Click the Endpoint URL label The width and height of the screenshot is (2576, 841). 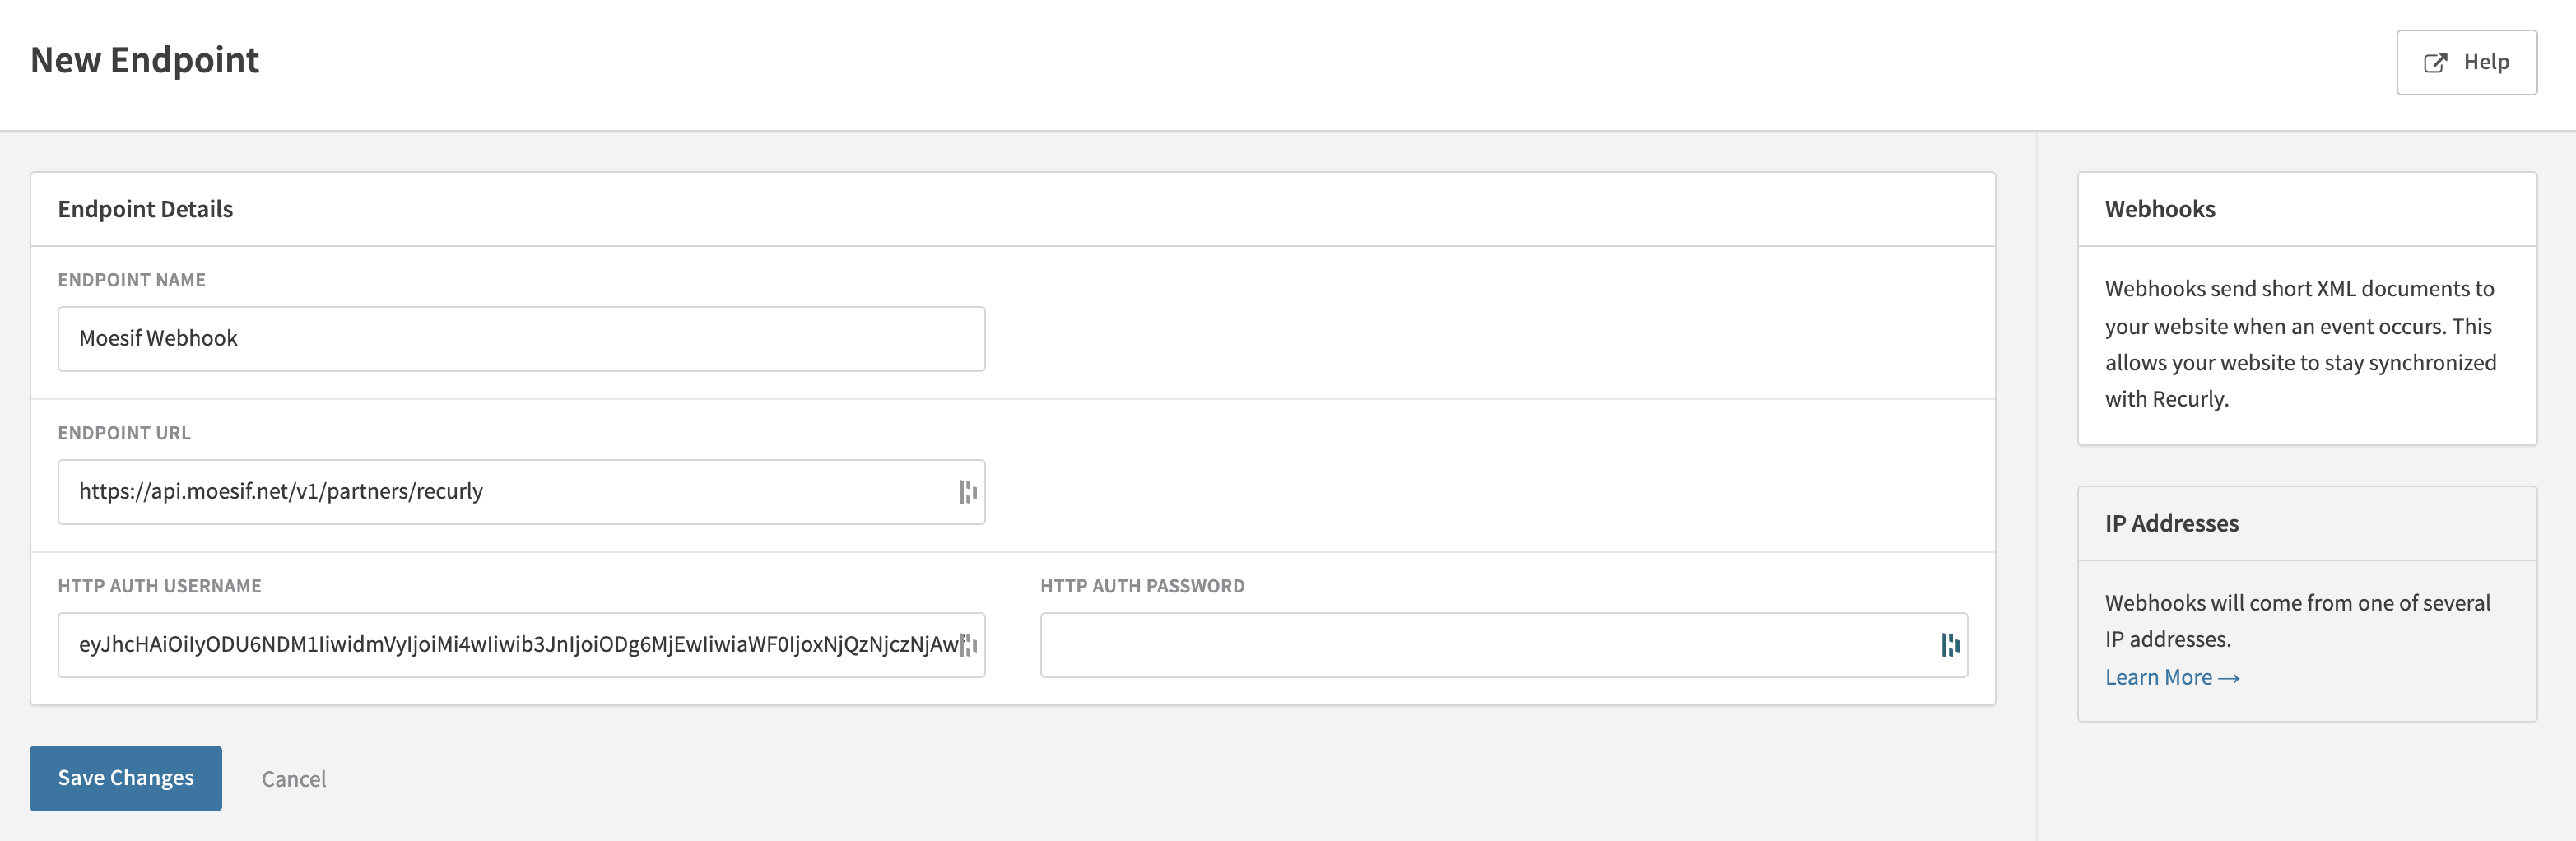[124, 433]
